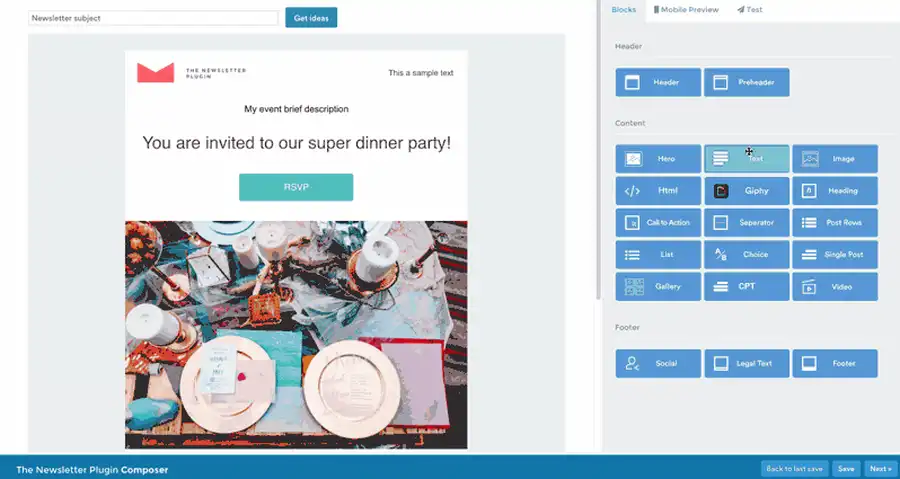Add the Social footer block
900x479 pixels.
click(x=658, y=363)
